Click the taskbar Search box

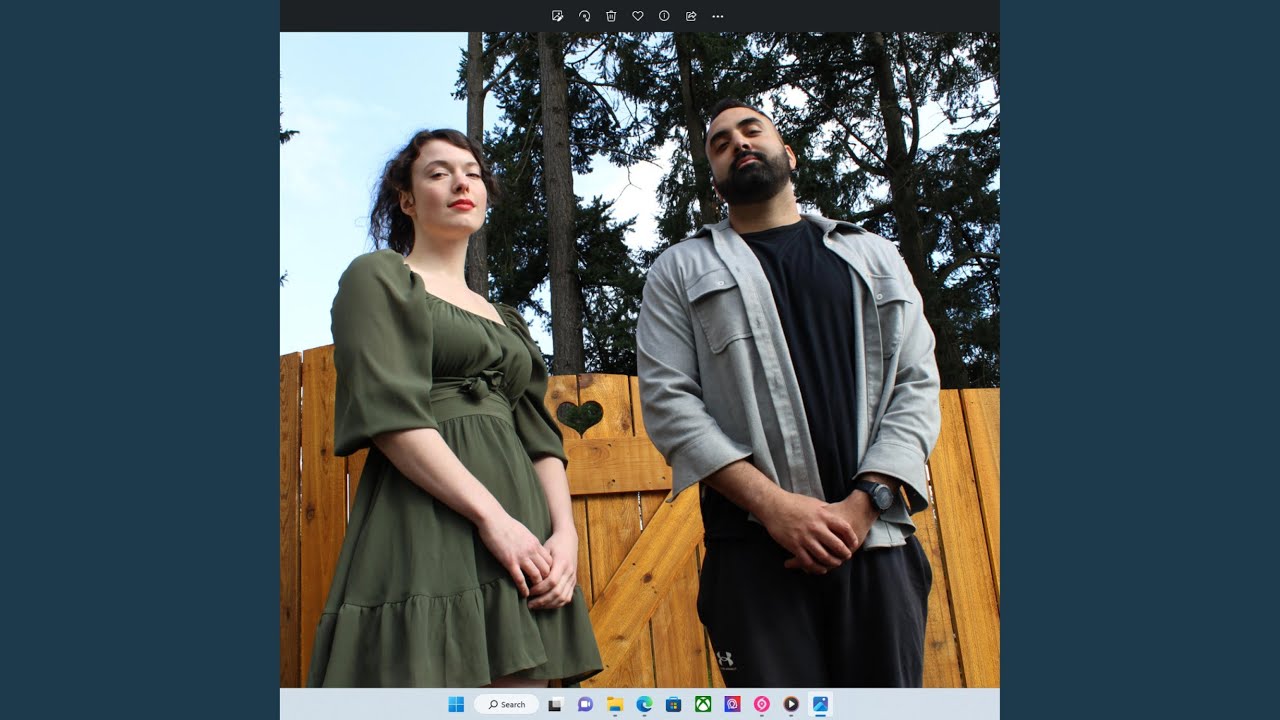point(506,704)
